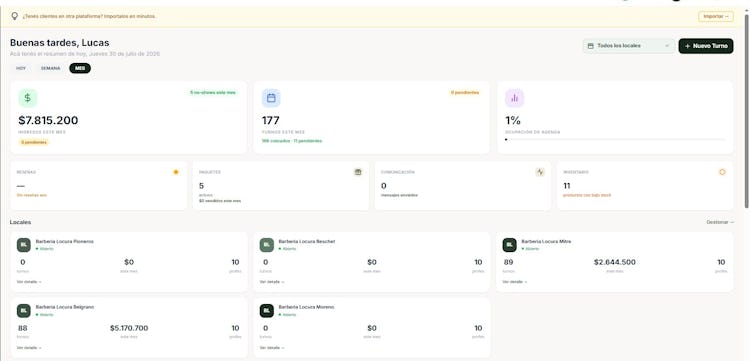
Task: Switch to the HOY tab
Action: tap(21, 68)
